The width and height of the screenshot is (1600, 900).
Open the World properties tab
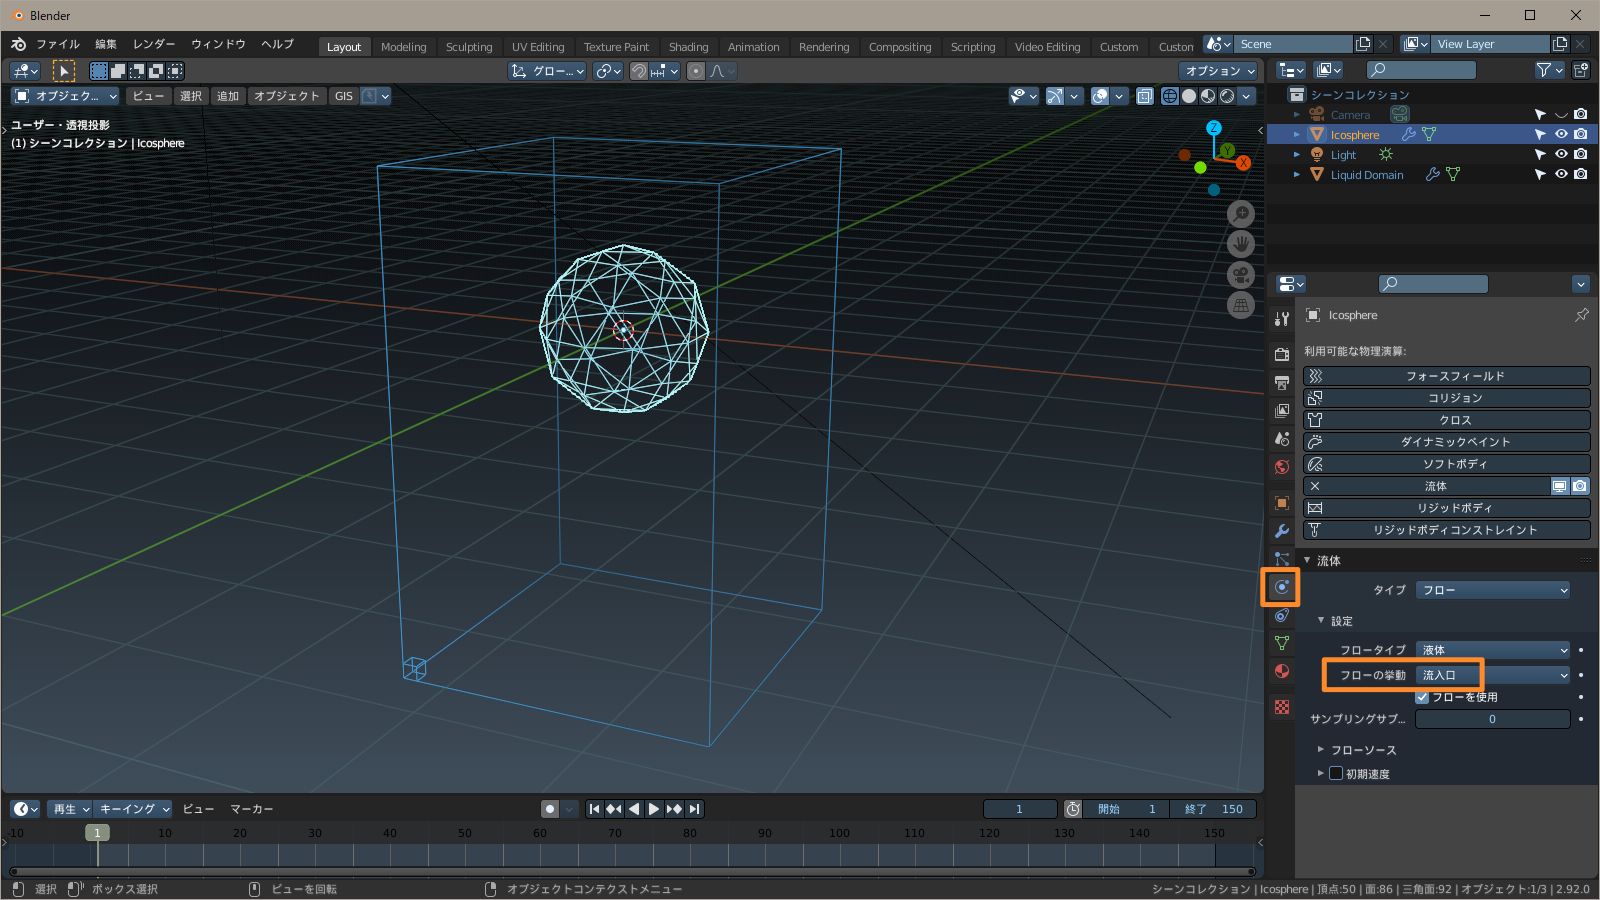click(1281, 467)
